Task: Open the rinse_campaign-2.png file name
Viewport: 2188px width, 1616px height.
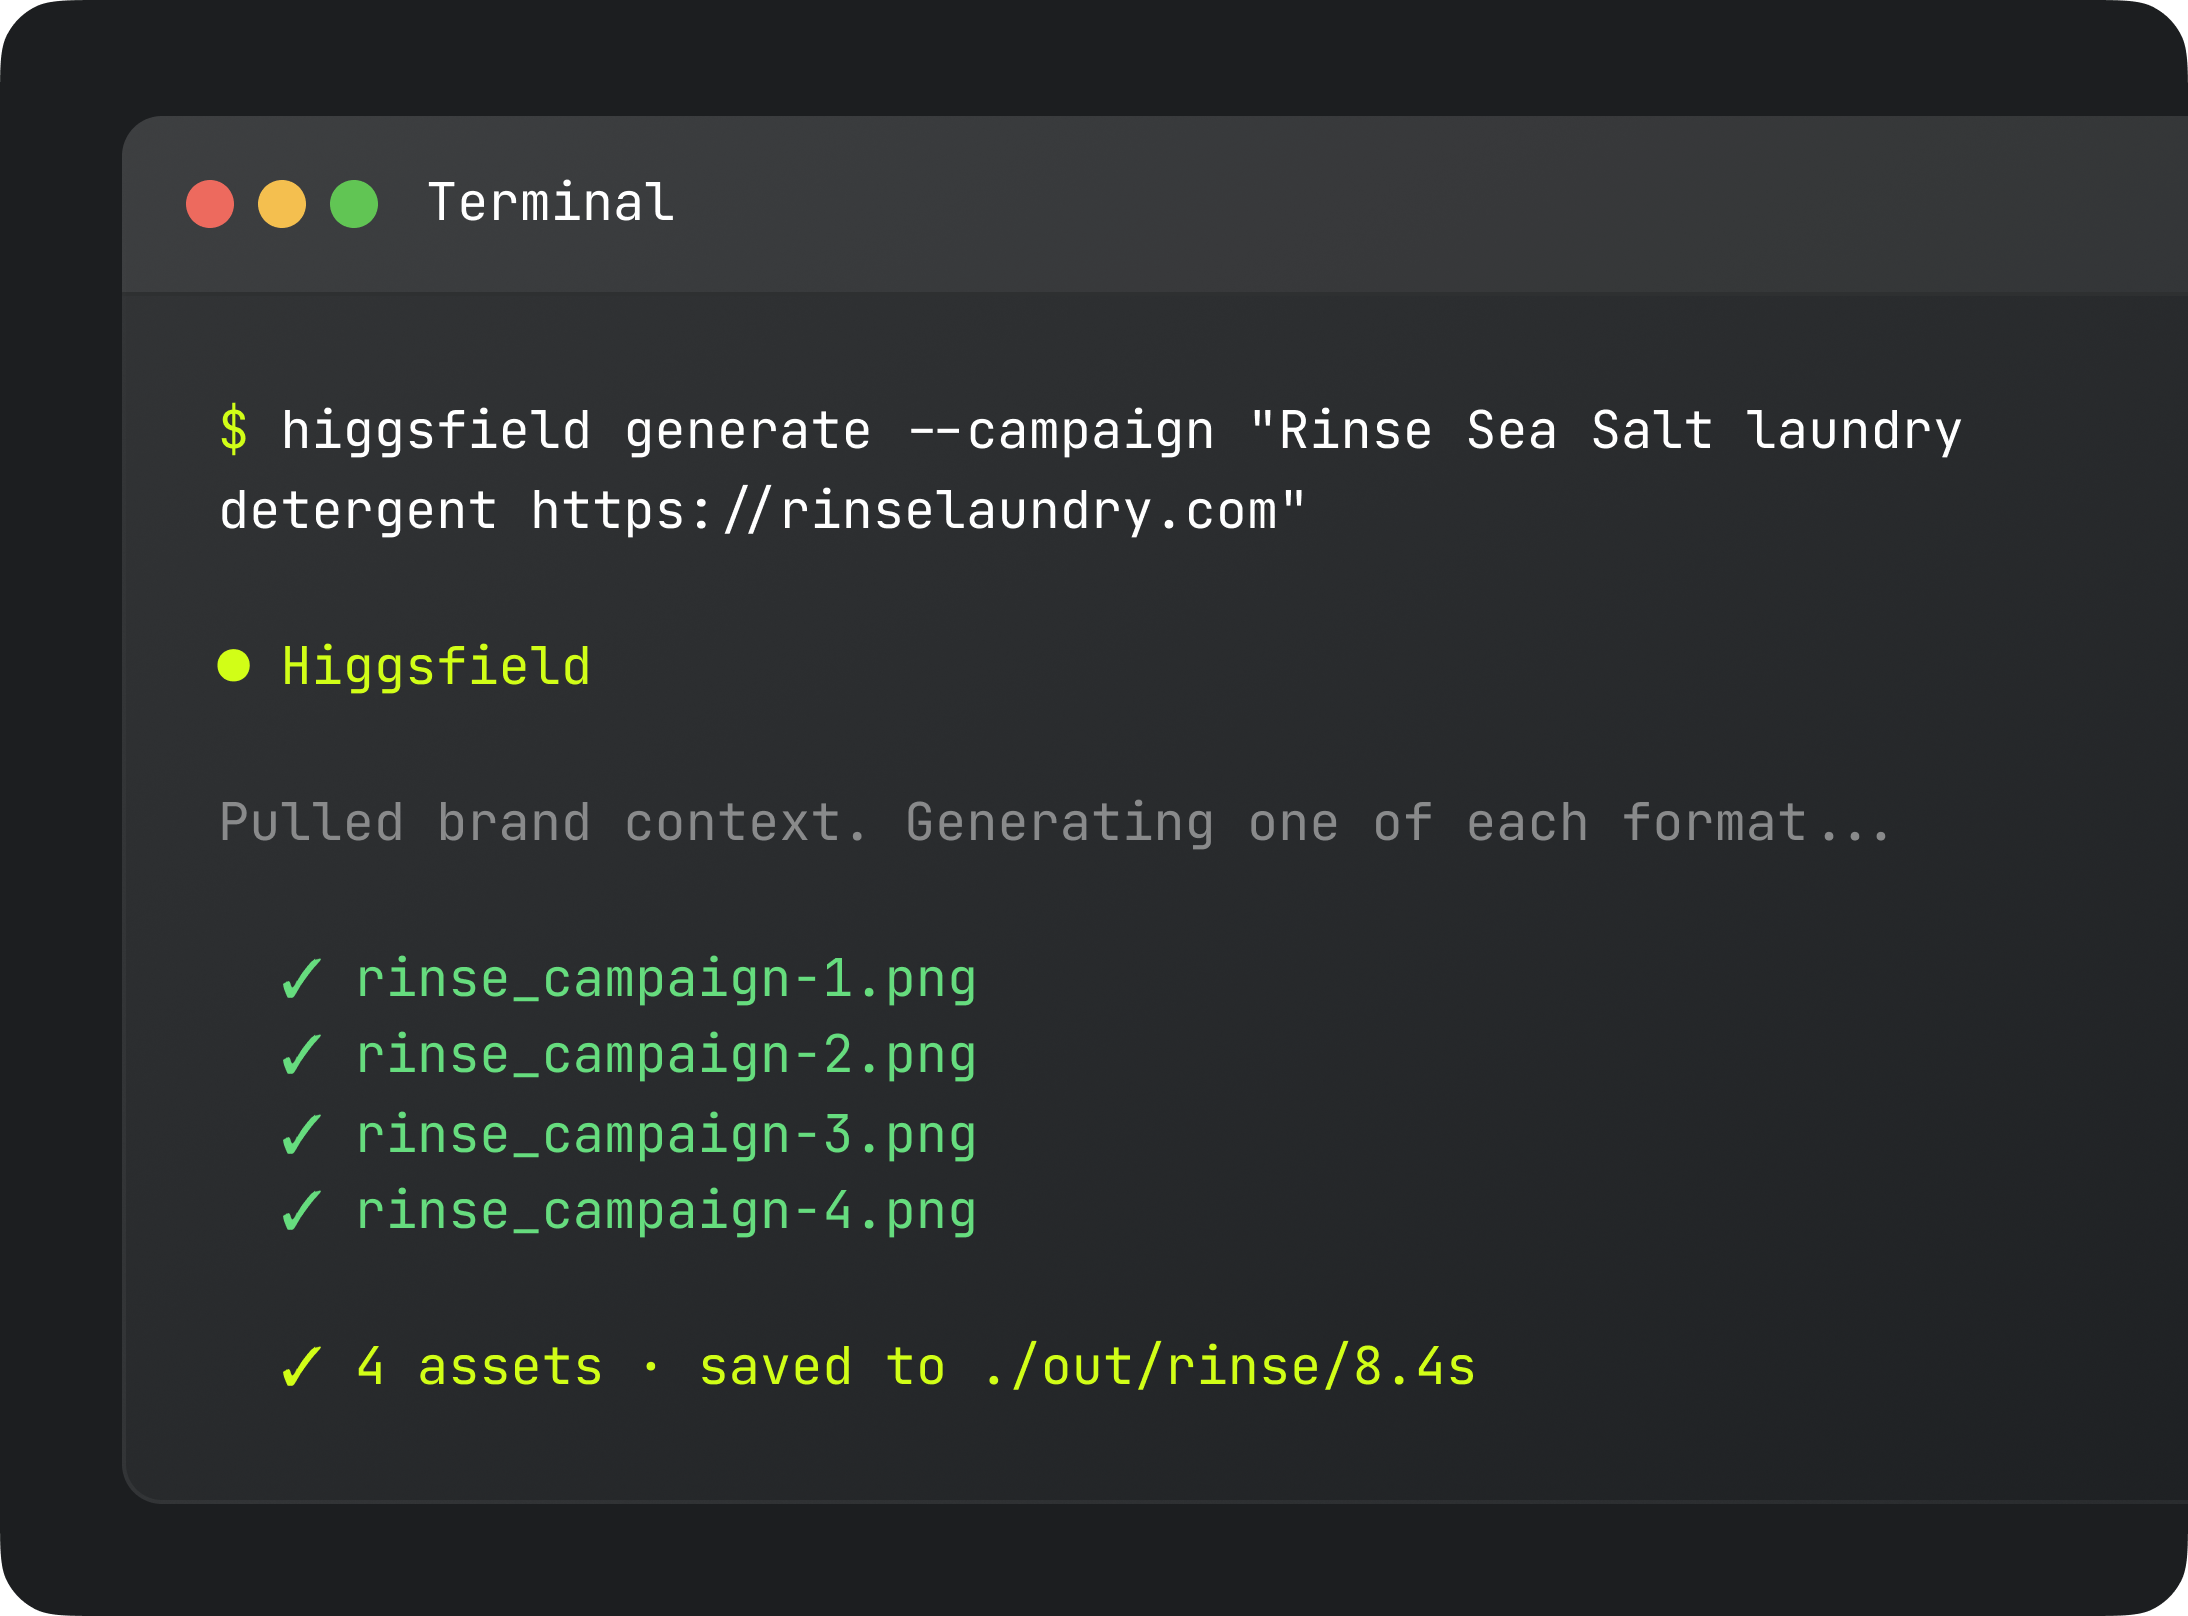Action: point(667,1057)
